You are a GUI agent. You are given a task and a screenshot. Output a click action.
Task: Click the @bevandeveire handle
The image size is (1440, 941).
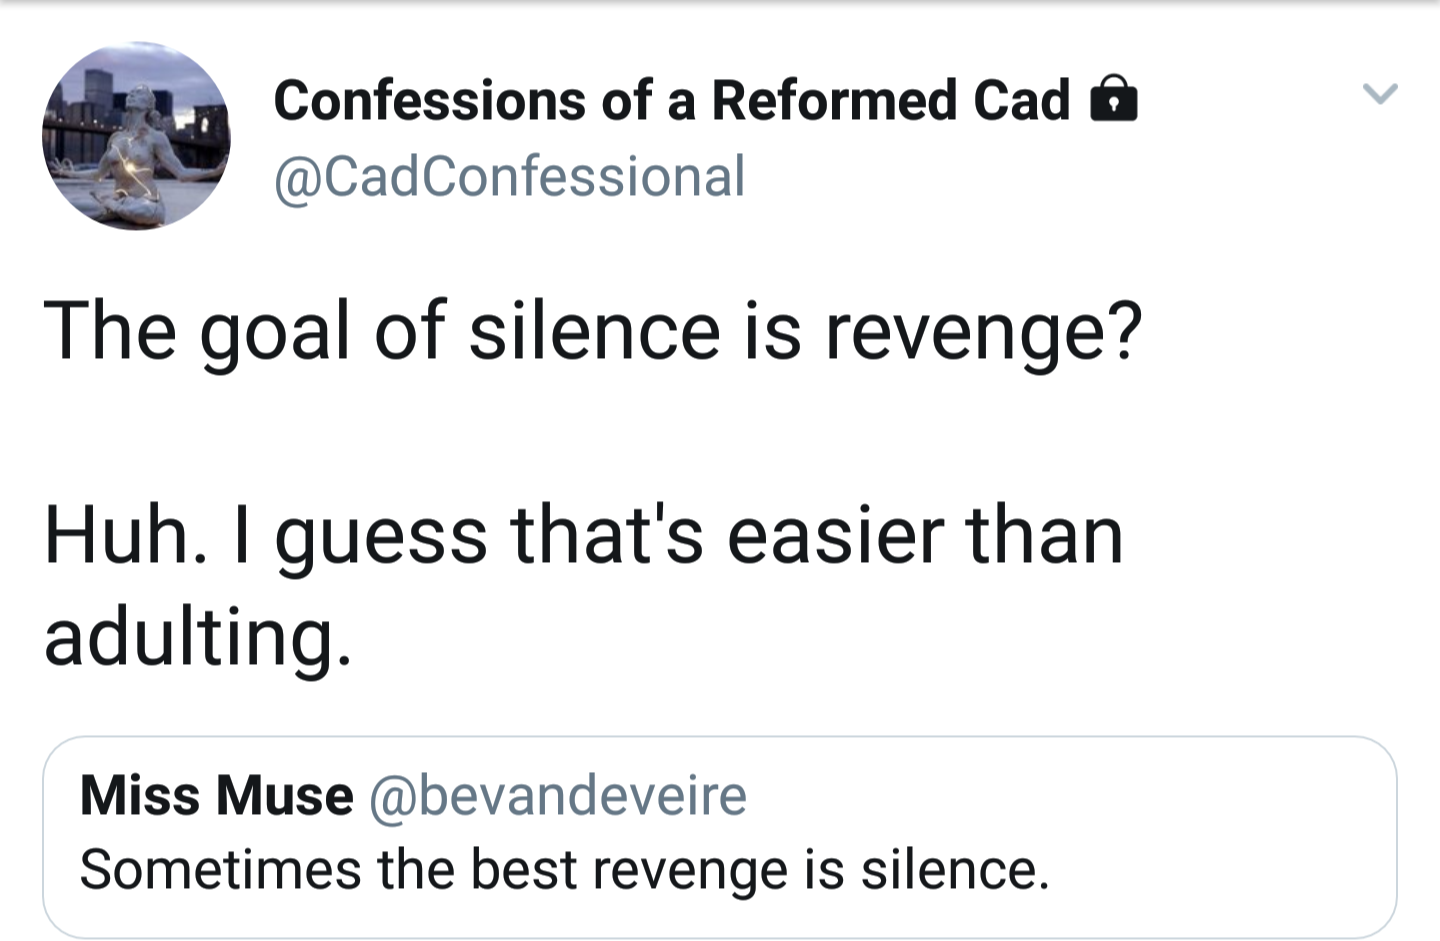[x=558, y=796]
